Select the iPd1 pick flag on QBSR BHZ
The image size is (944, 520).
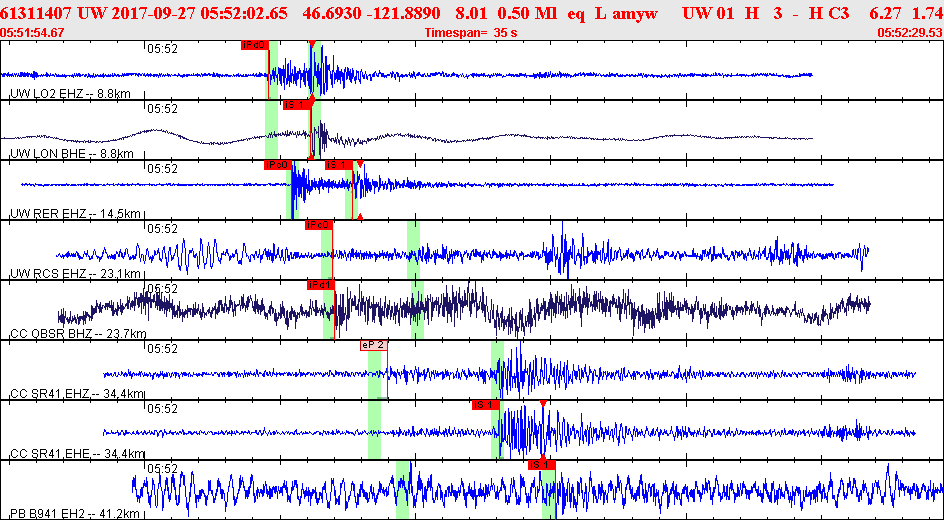click(320, 285)
